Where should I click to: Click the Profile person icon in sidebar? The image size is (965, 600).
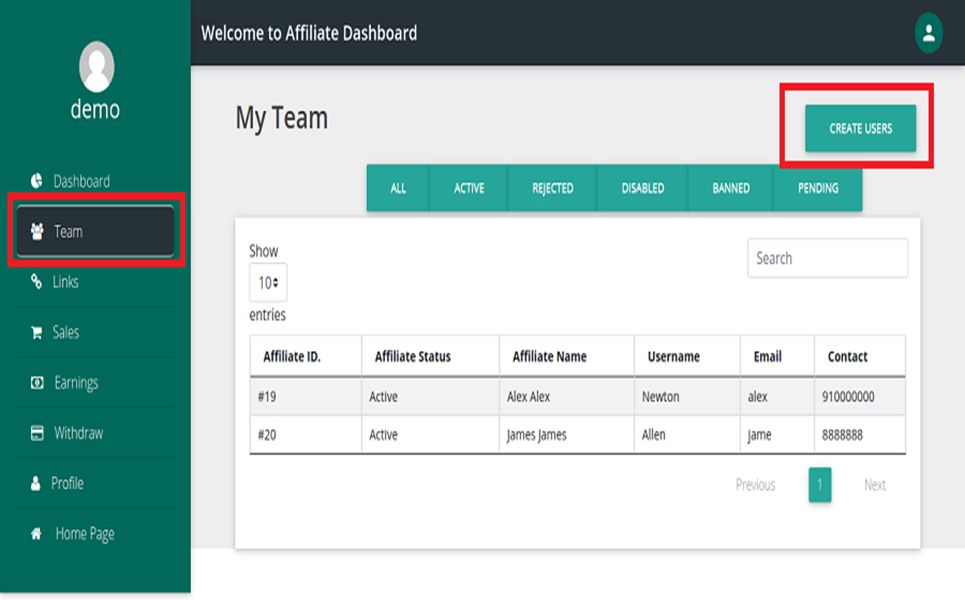pos(36,483)
